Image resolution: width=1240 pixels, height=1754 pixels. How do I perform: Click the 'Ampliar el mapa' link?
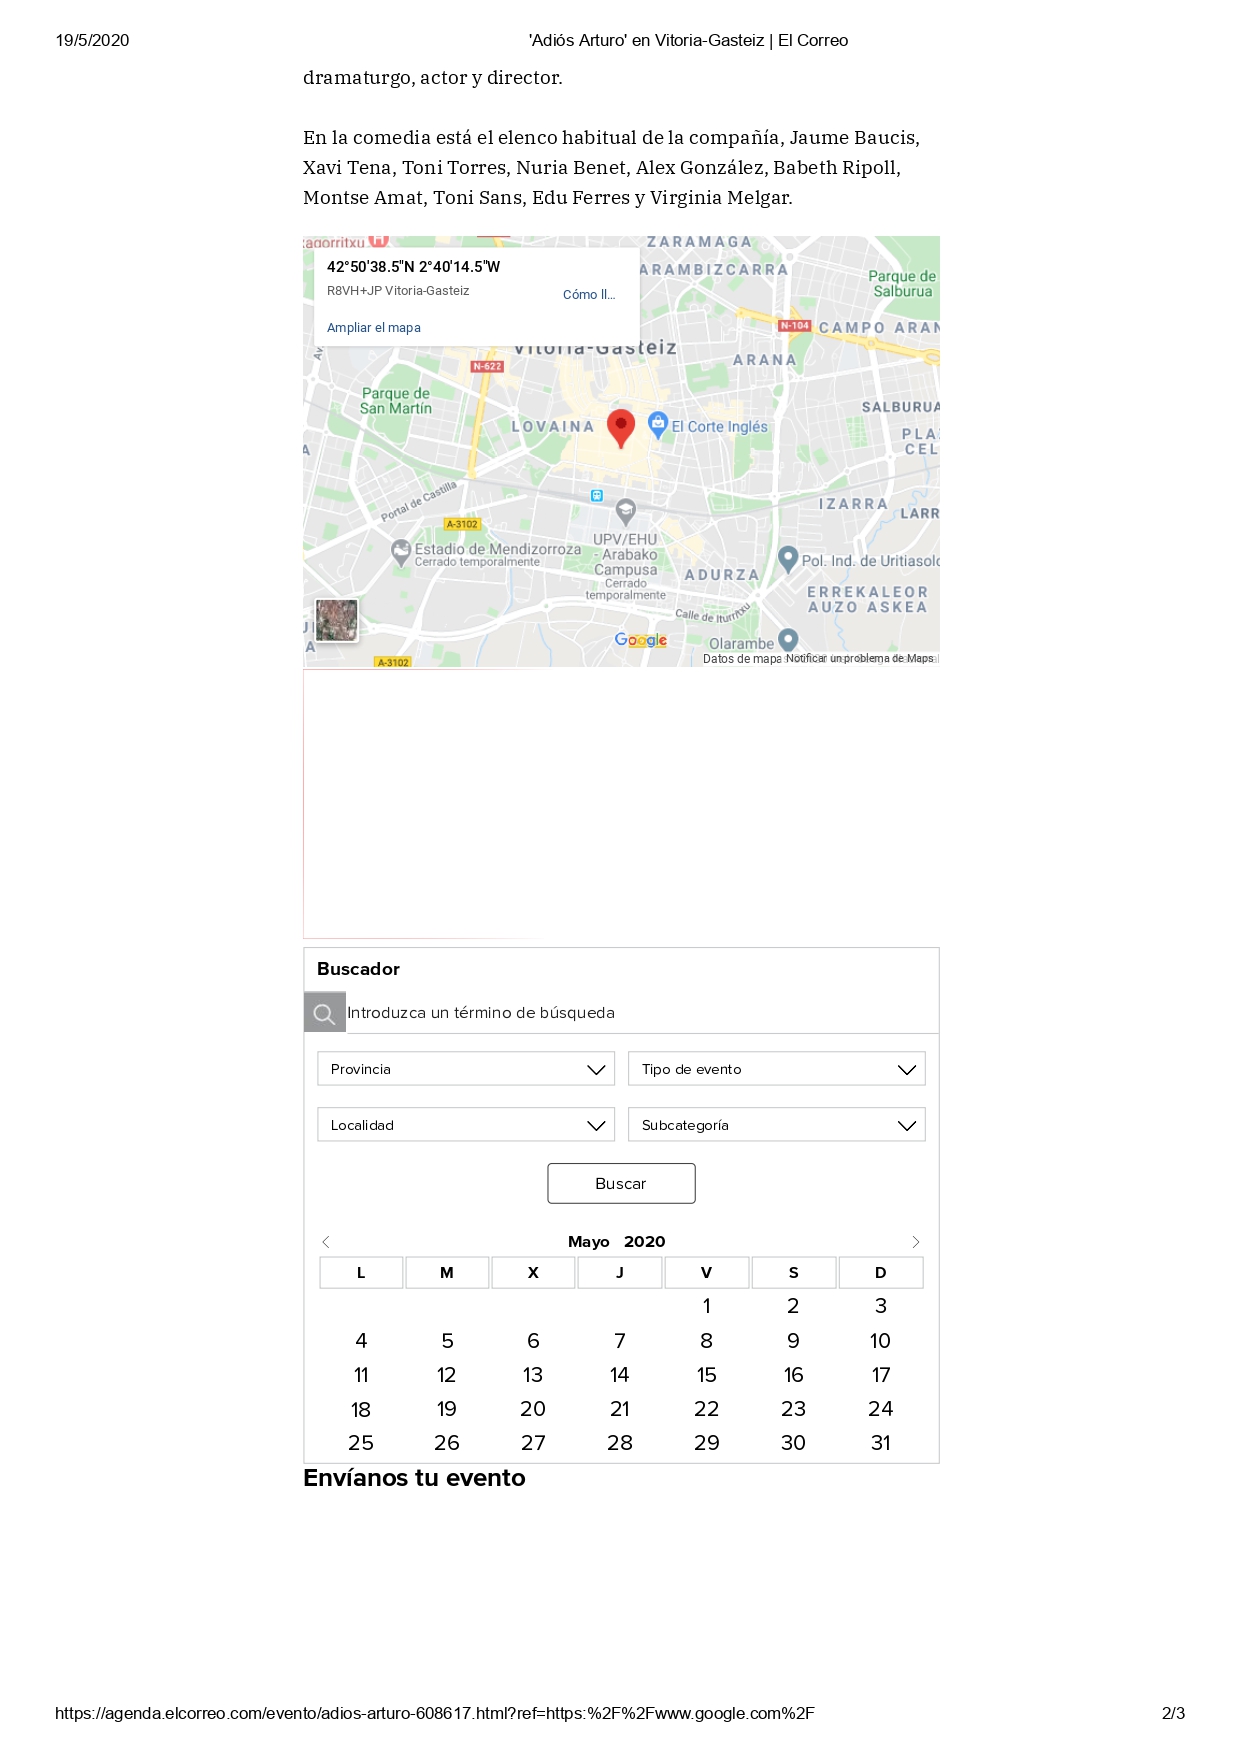pyautogui.click(x=374, y=328)
